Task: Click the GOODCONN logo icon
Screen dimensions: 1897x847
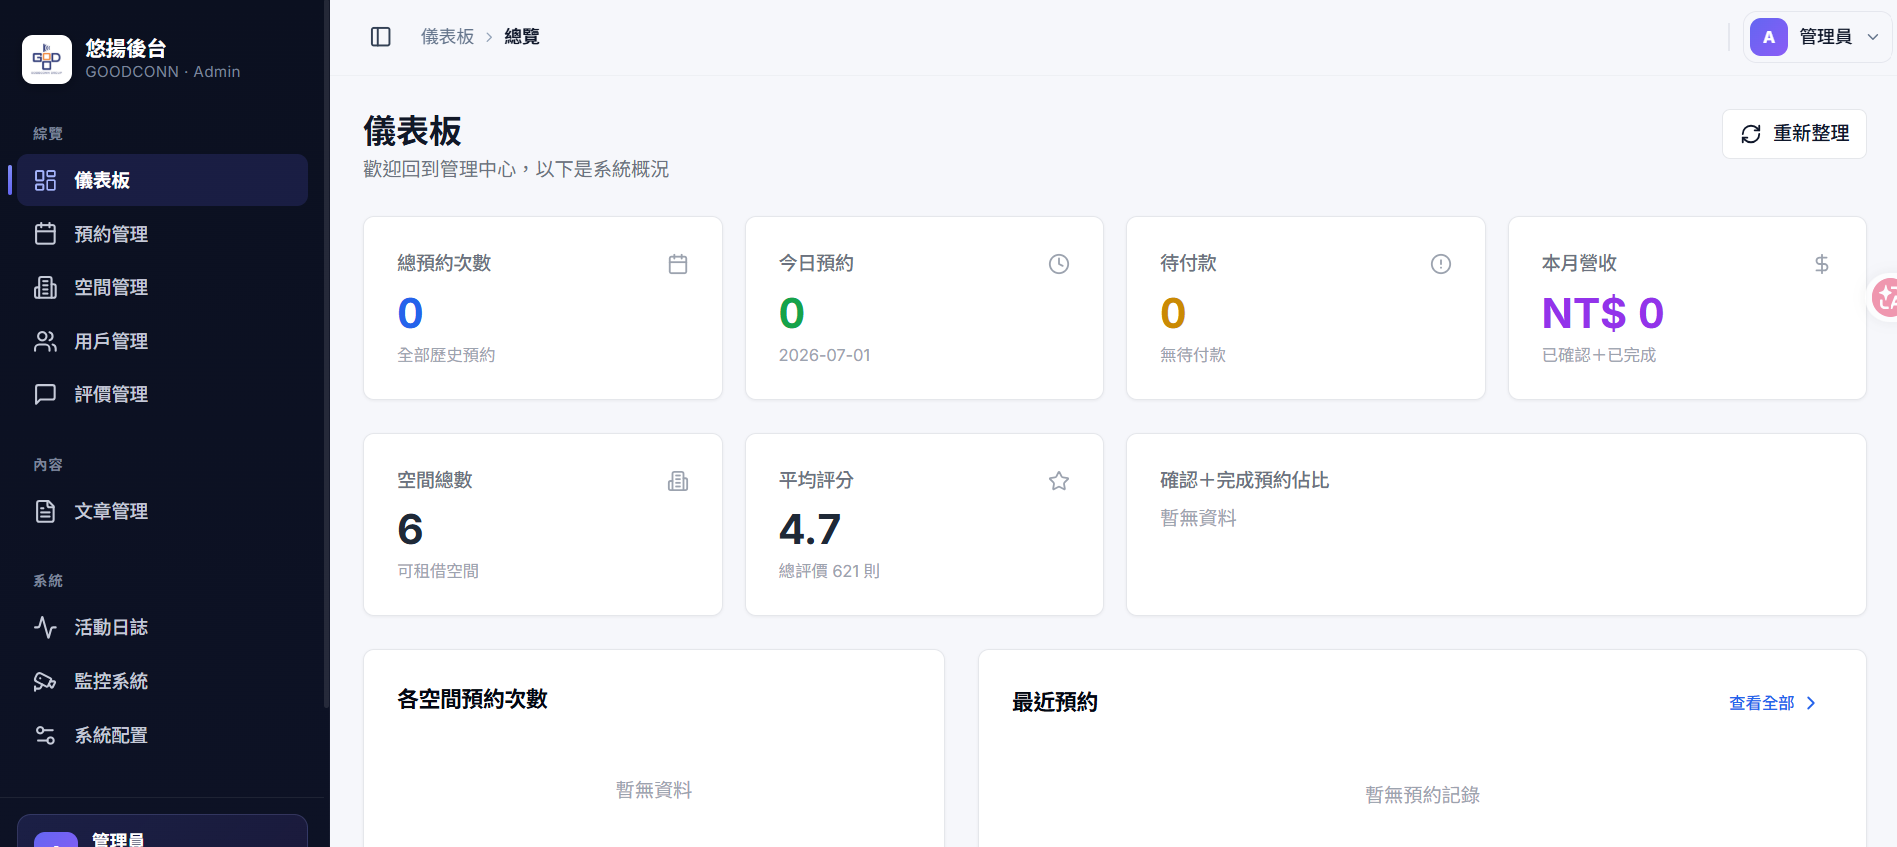Action: click(x=47, y=60)
